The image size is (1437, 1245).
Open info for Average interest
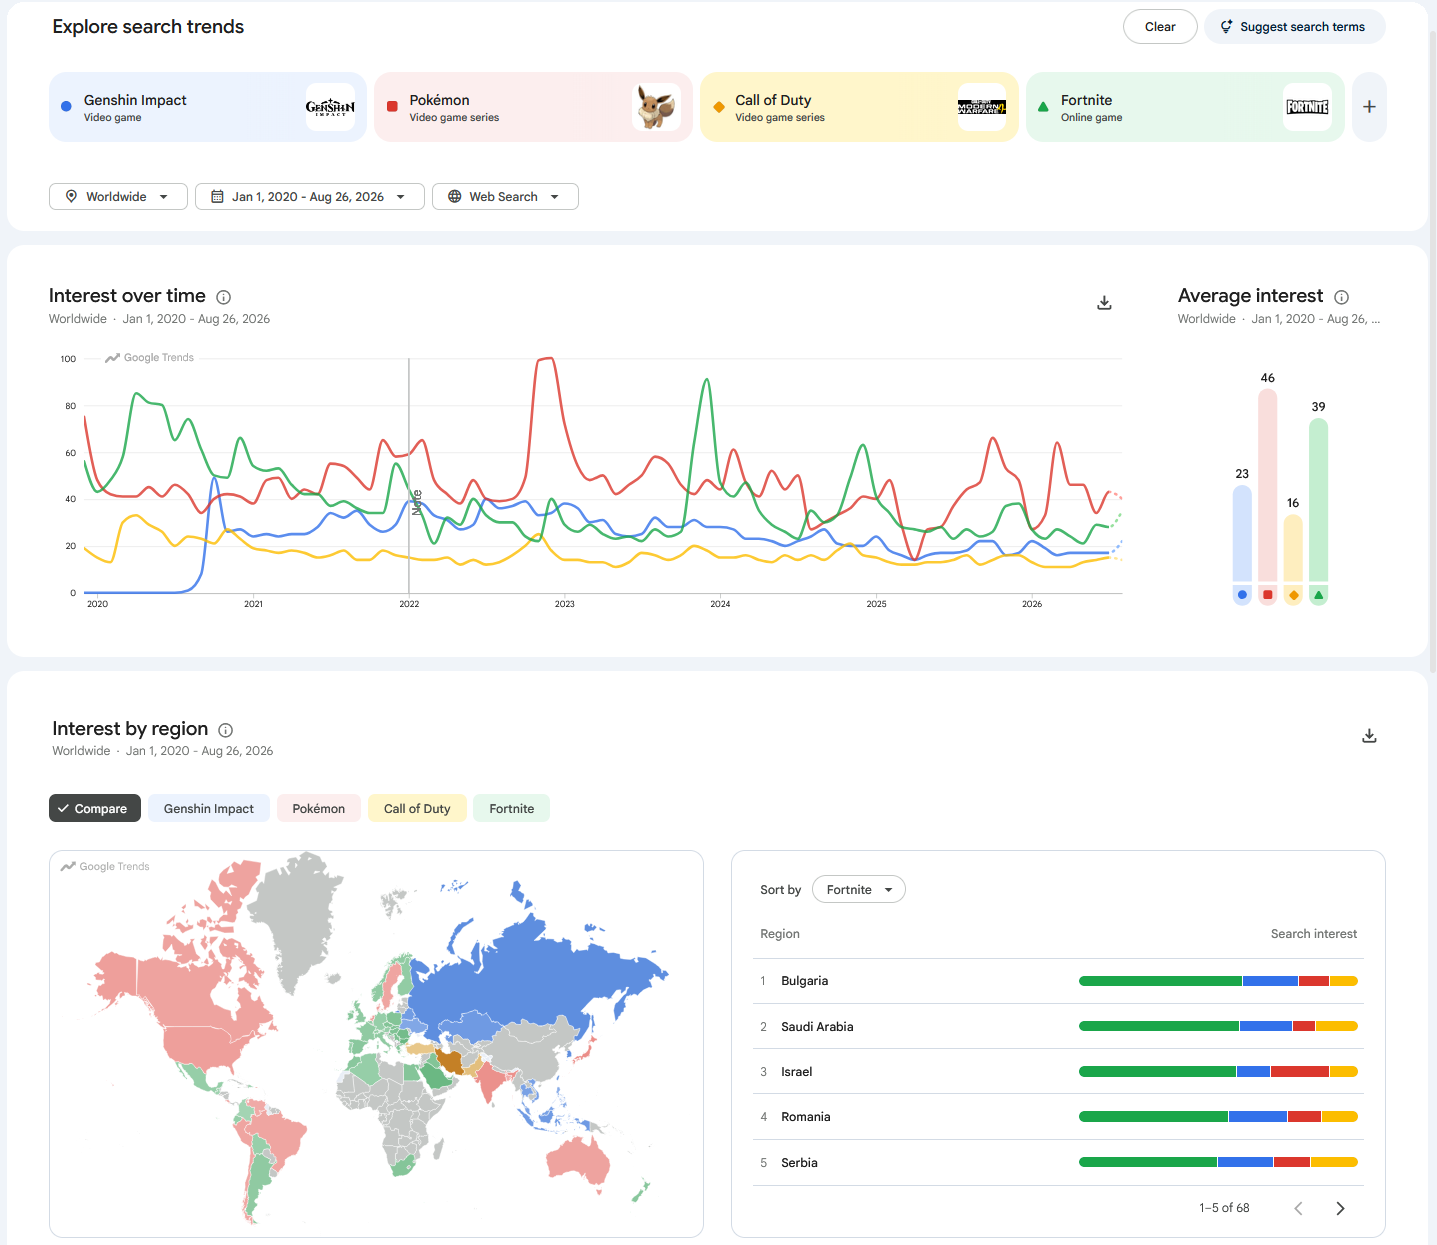pyautogui.click(x=1342, y=297)
